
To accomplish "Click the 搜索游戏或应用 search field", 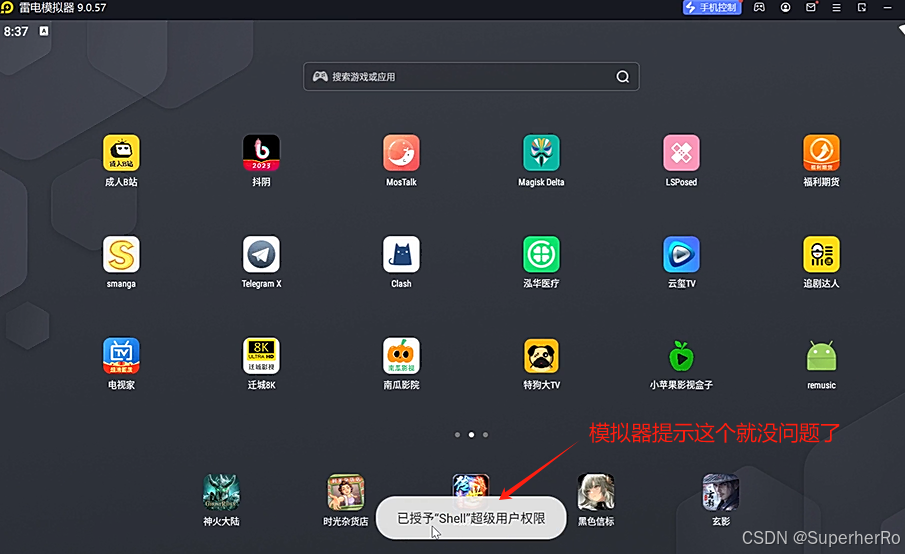I will point(471,77).
